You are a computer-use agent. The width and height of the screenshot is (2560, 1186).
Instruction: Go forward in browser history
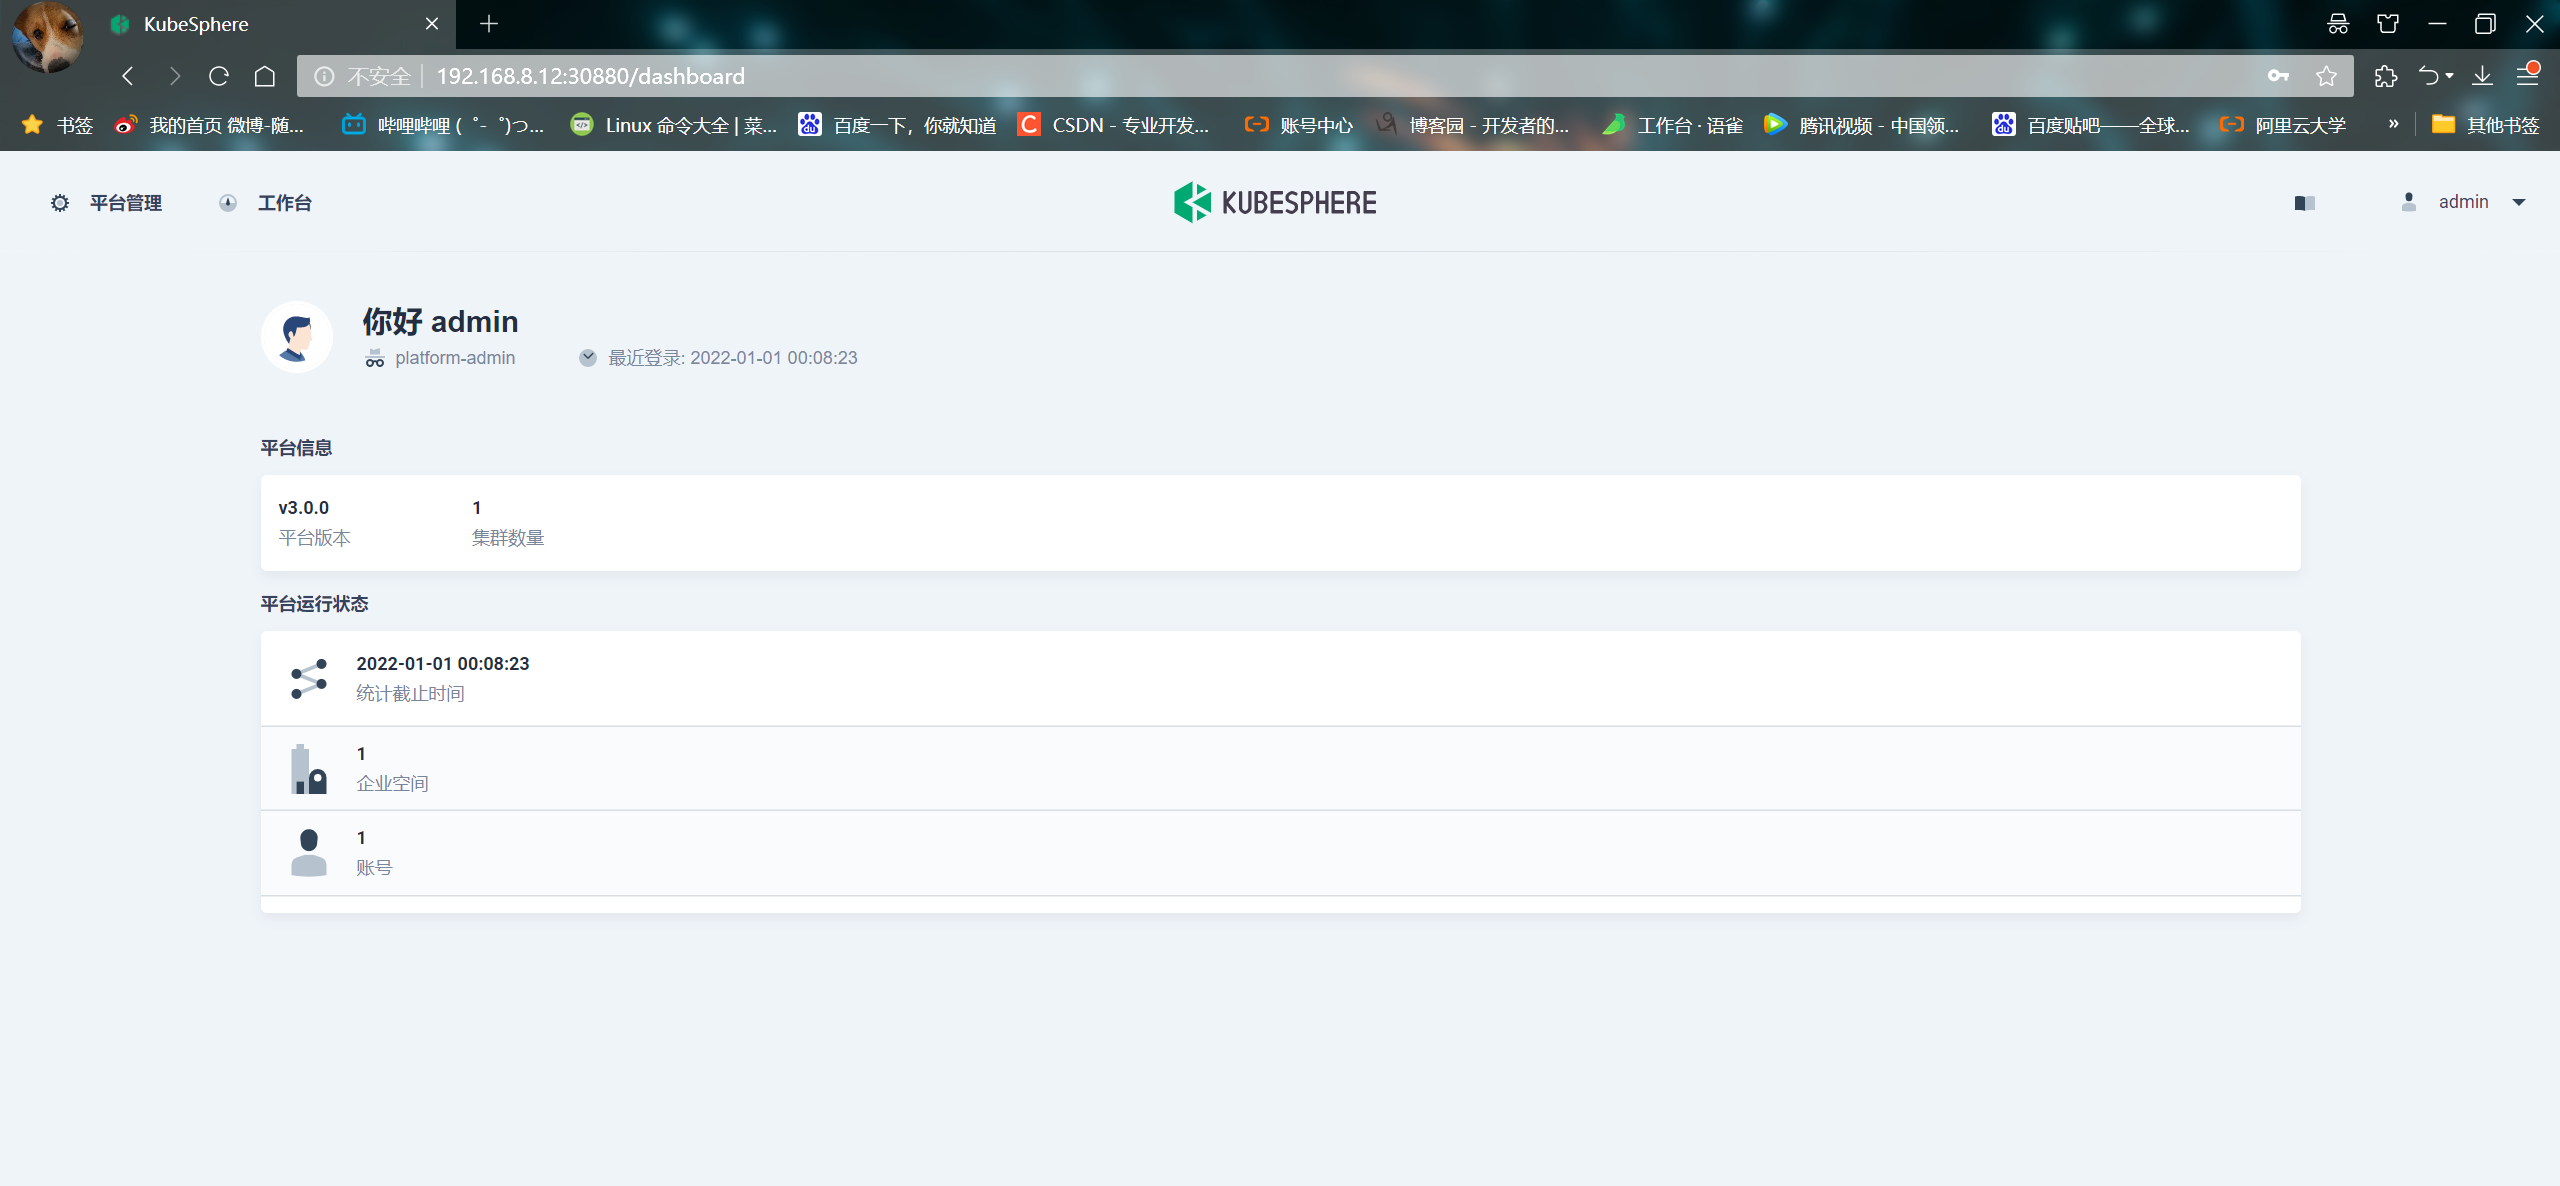click(x=174, y=76)
